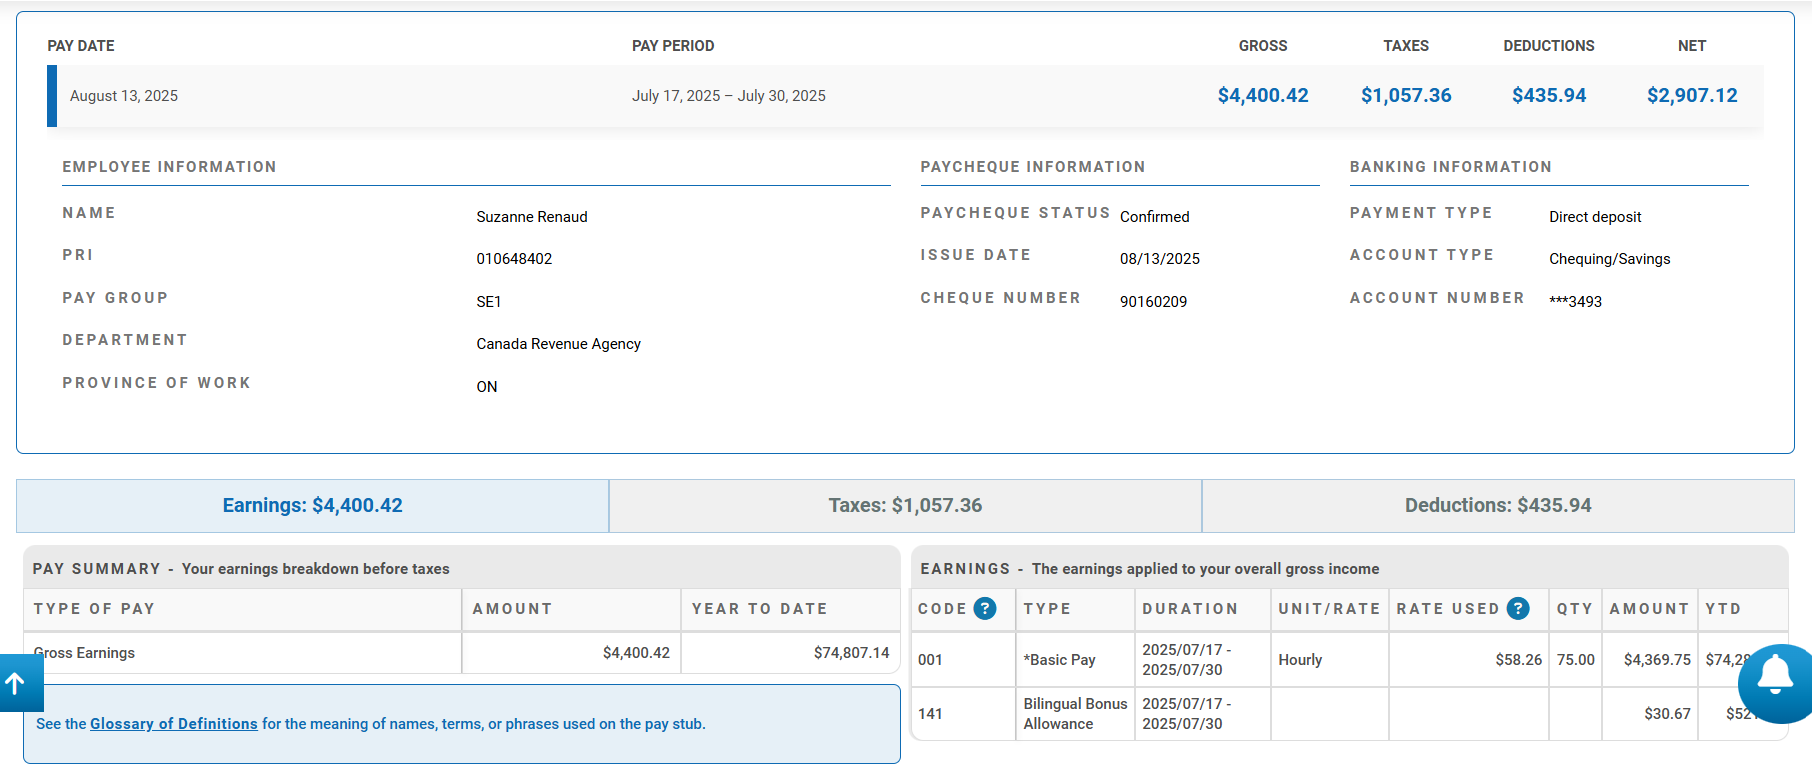Select the Deductions: $435.94 tab

tap(1497, 506)
